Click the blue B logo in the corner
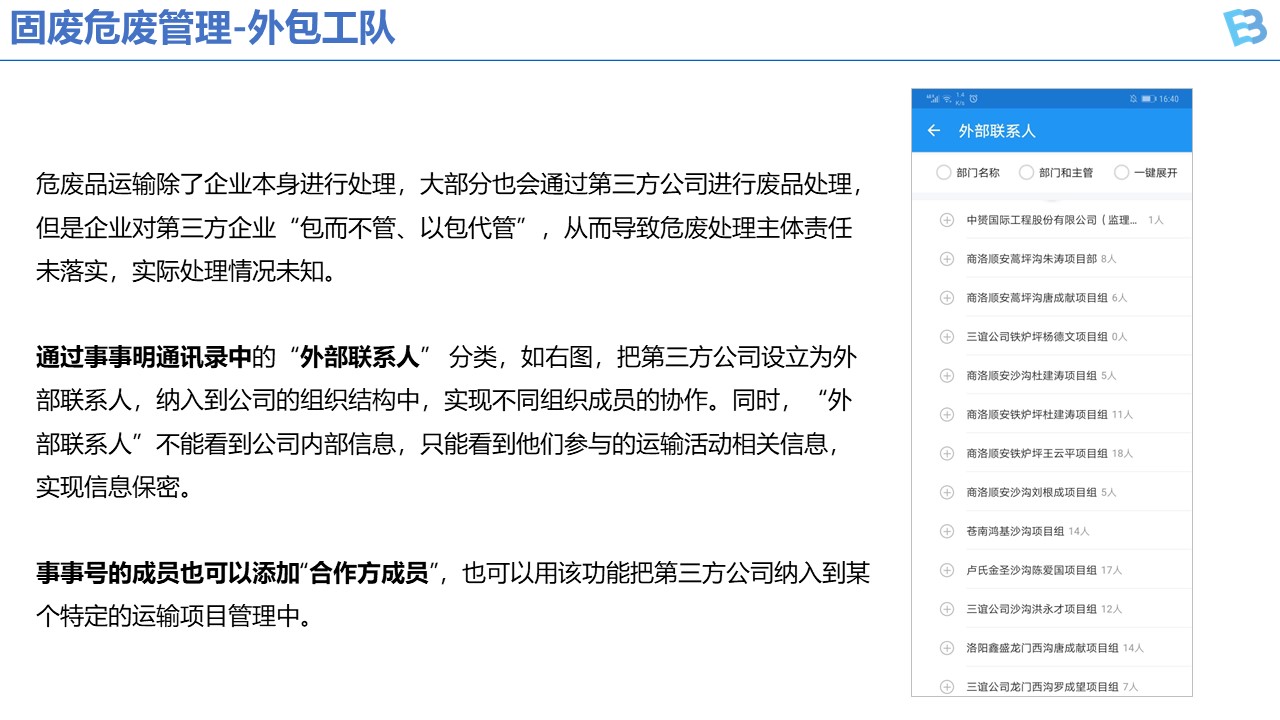The width and height of the screenshot is (1280, 720). (x=1244, y=28)
